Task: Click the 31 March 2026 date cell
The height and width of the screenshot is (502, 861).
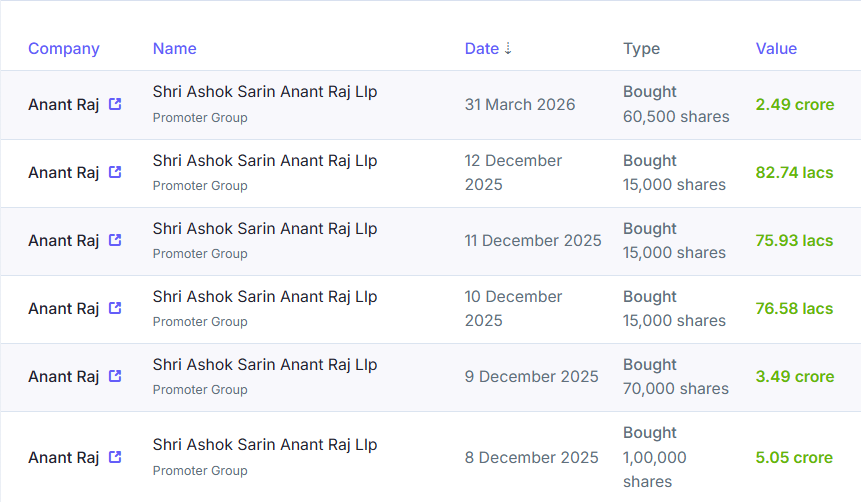Action: pos(519,104)
